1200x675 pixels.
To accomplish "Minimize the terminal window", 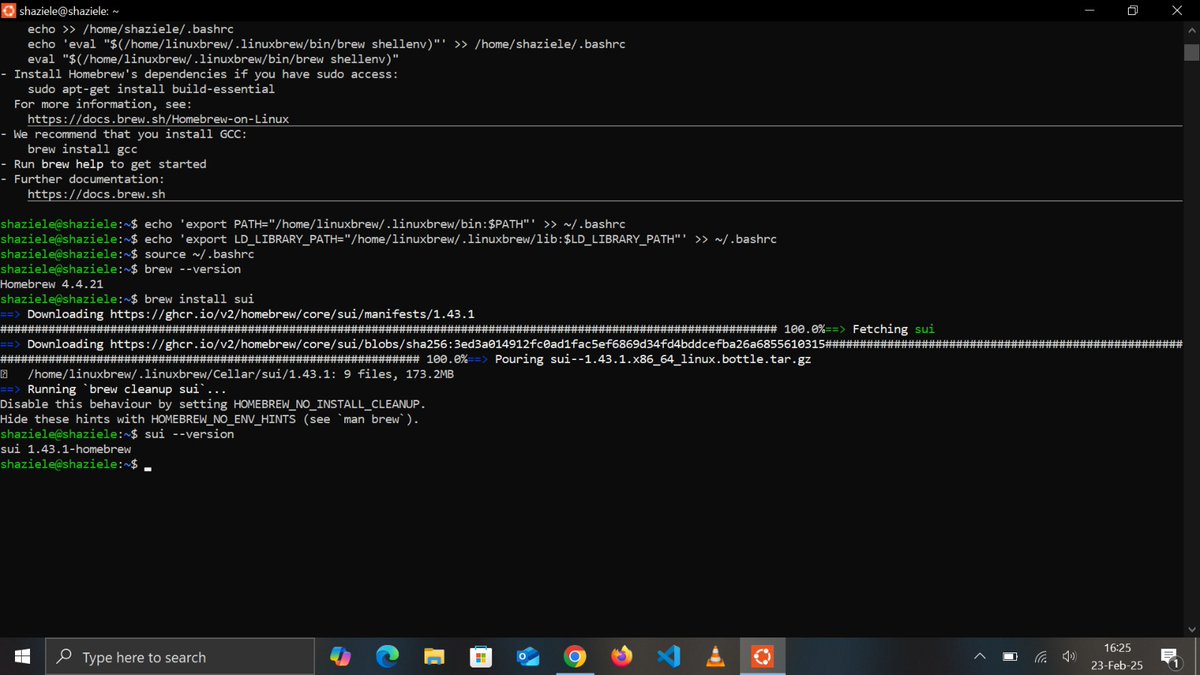I will coord(1090,10).
